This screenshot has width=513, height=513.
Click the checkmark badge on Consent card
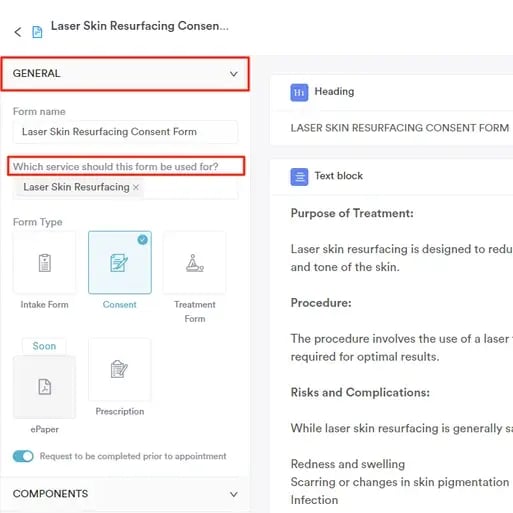(143, 239)
